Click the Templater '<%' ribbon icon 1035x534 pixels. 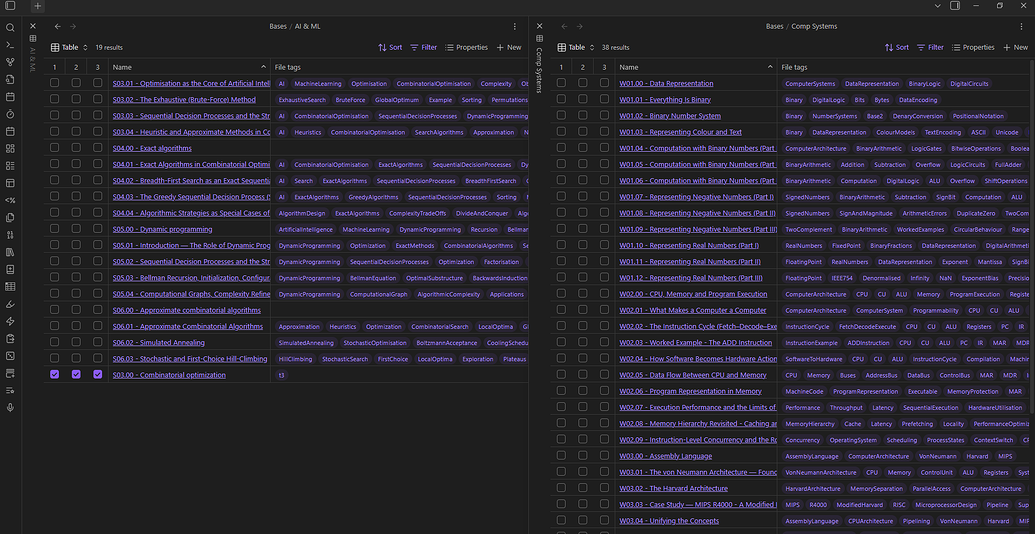click(10, 200)
